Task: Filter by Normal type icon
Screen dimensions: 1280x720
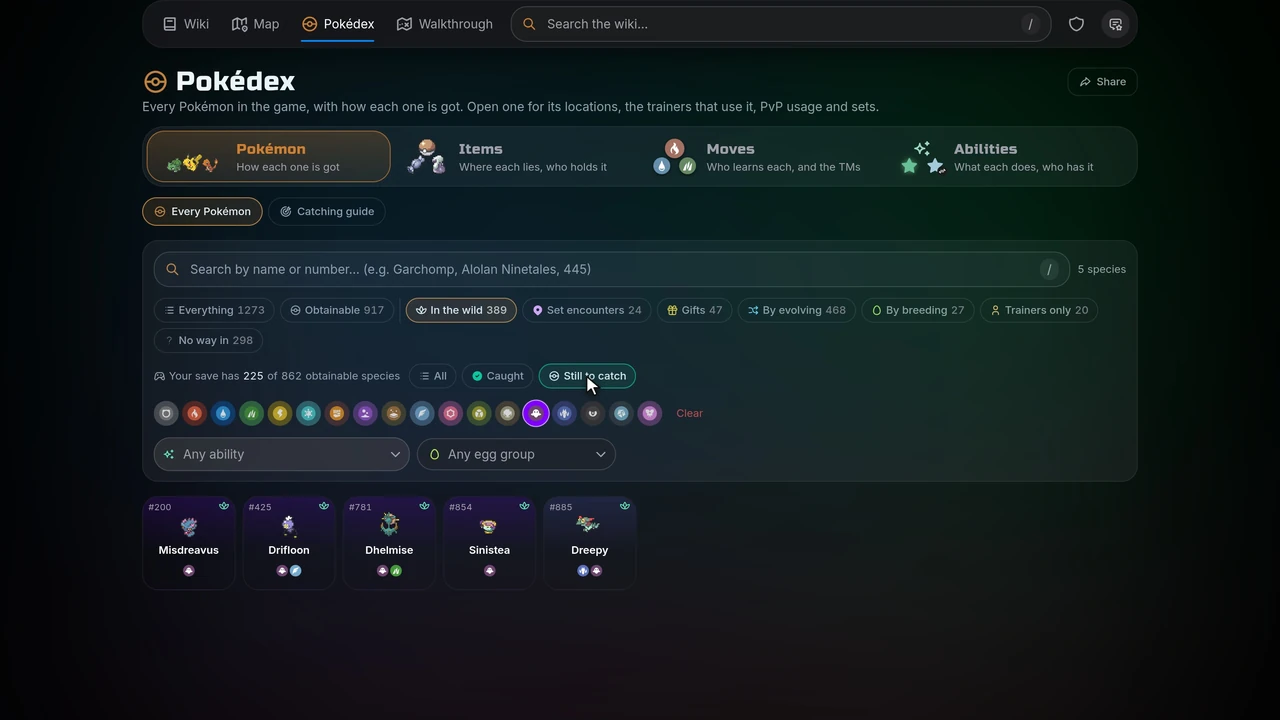Action: pos(166,413)
